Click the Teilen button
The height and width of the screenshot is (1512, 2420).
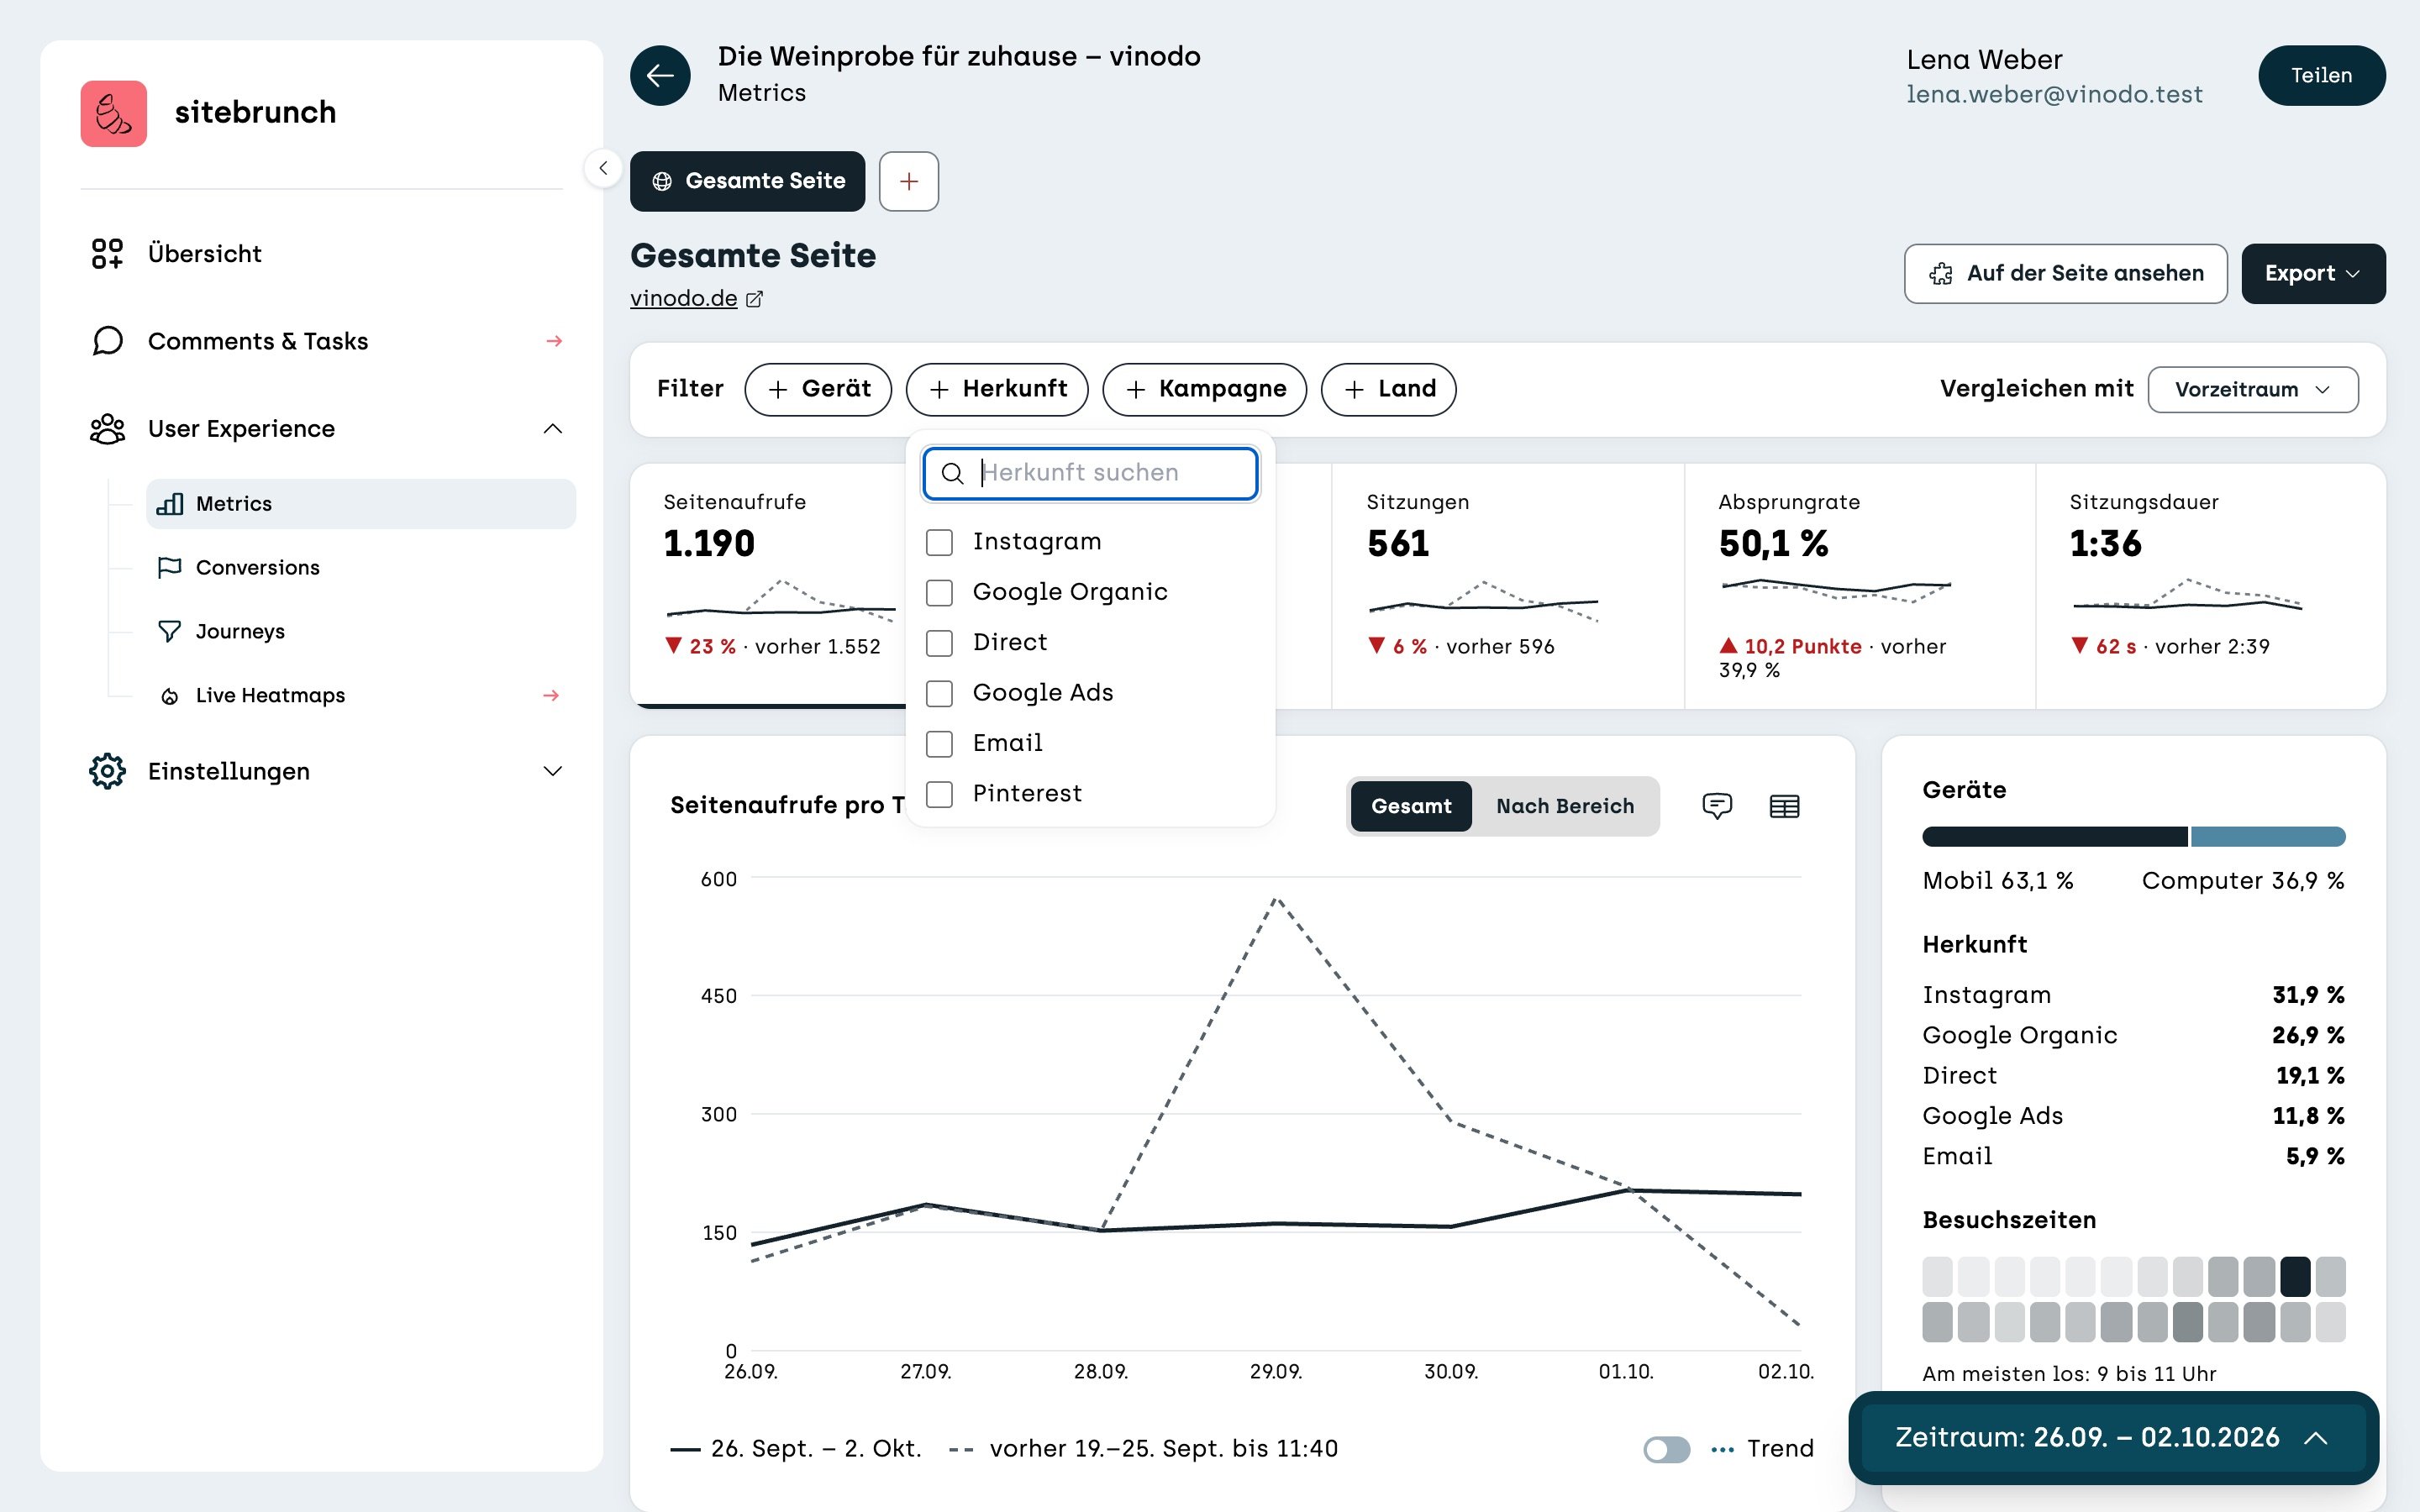click(2321, 75)
